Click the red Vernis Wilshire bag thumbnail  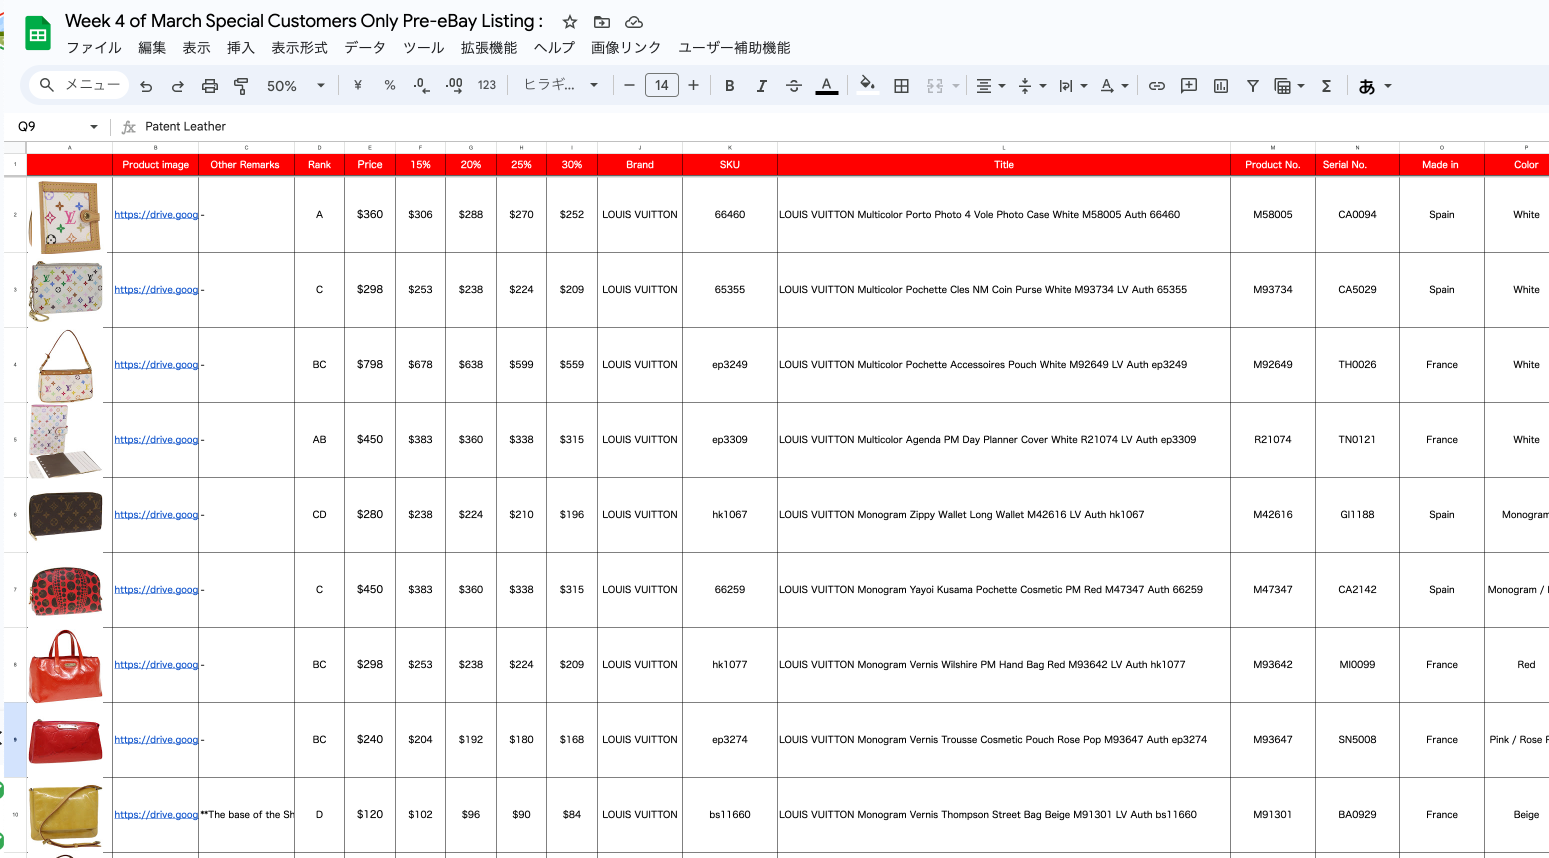click(x=66, y=665)
